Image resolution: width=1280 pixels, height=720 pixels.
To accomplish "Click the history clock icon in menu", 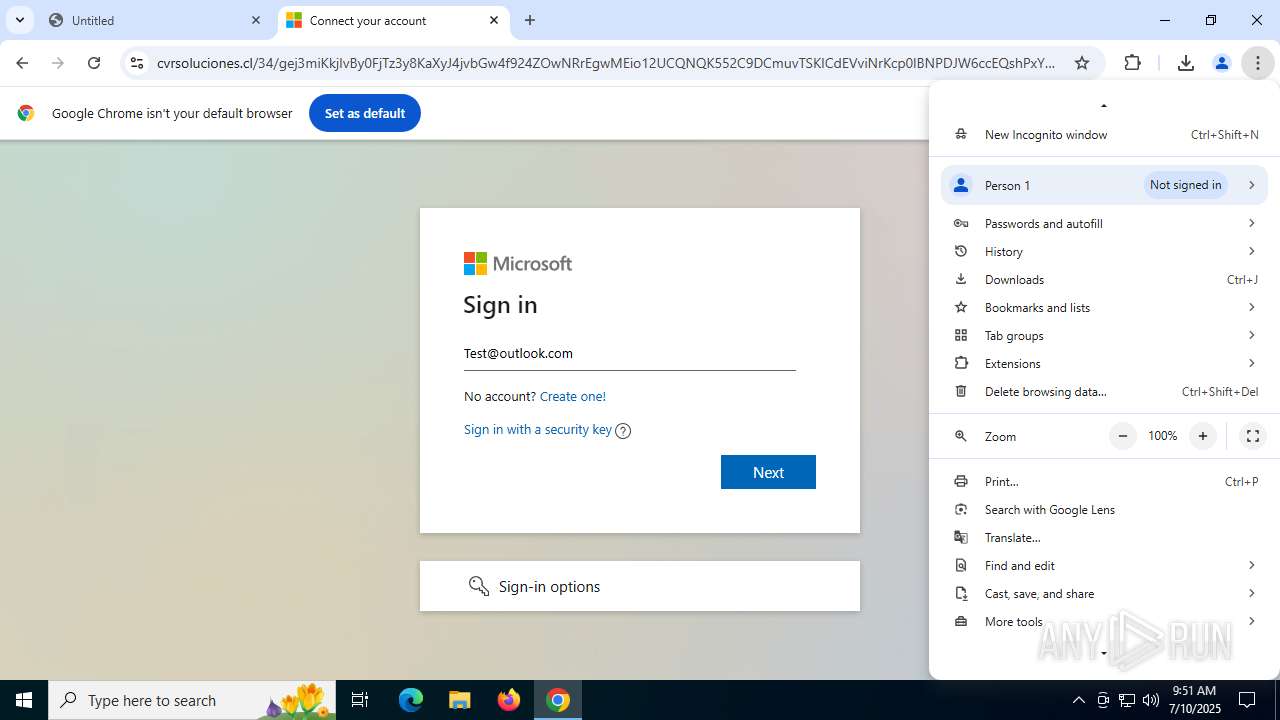I will click(x=961, y=251).
